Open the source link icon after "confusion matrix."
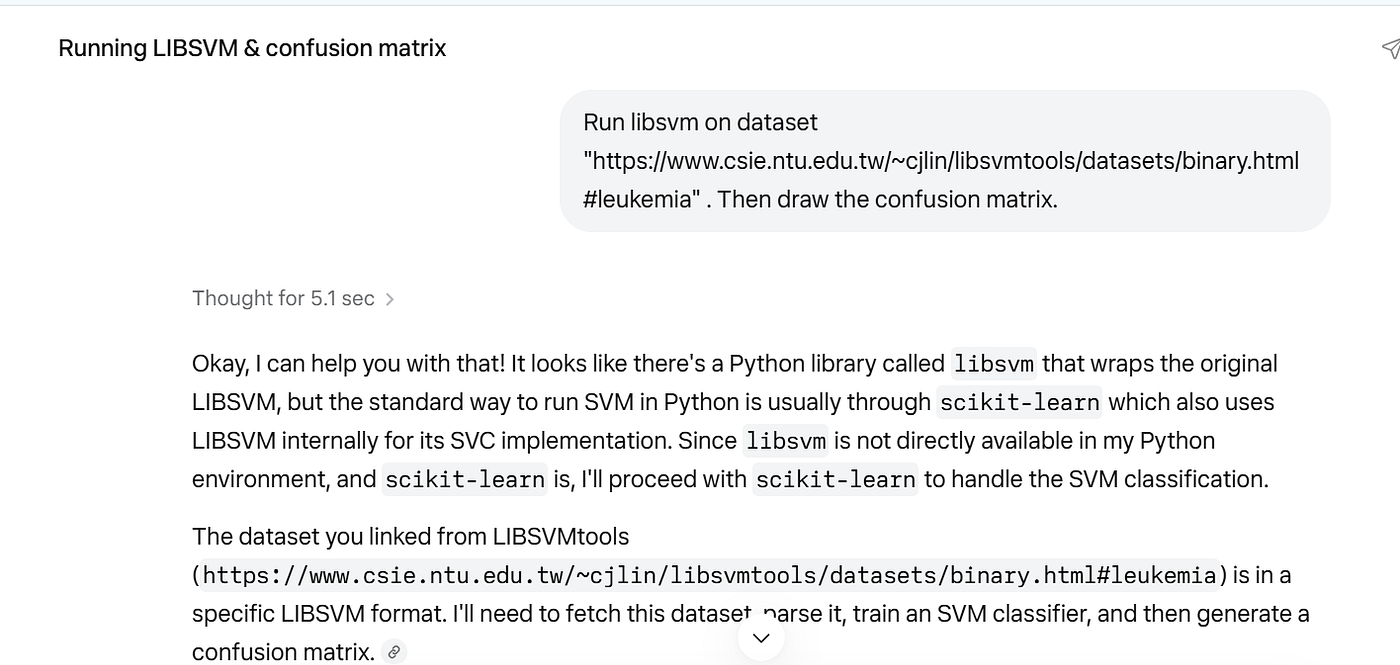The width and height of the screenshot is (1400, 665). tap(395, 652)
